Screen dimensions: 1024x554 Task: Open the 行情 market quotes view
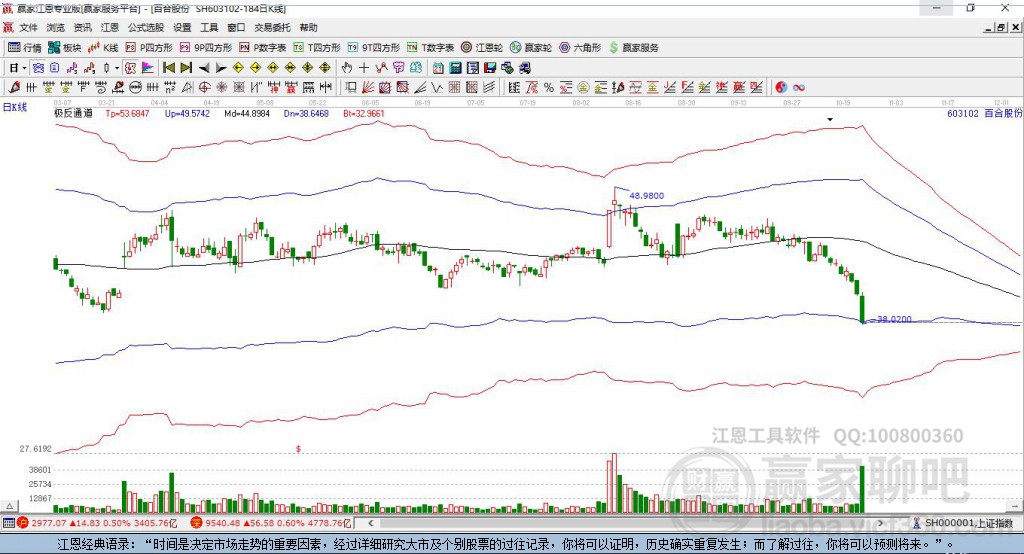tap(24, 48)
